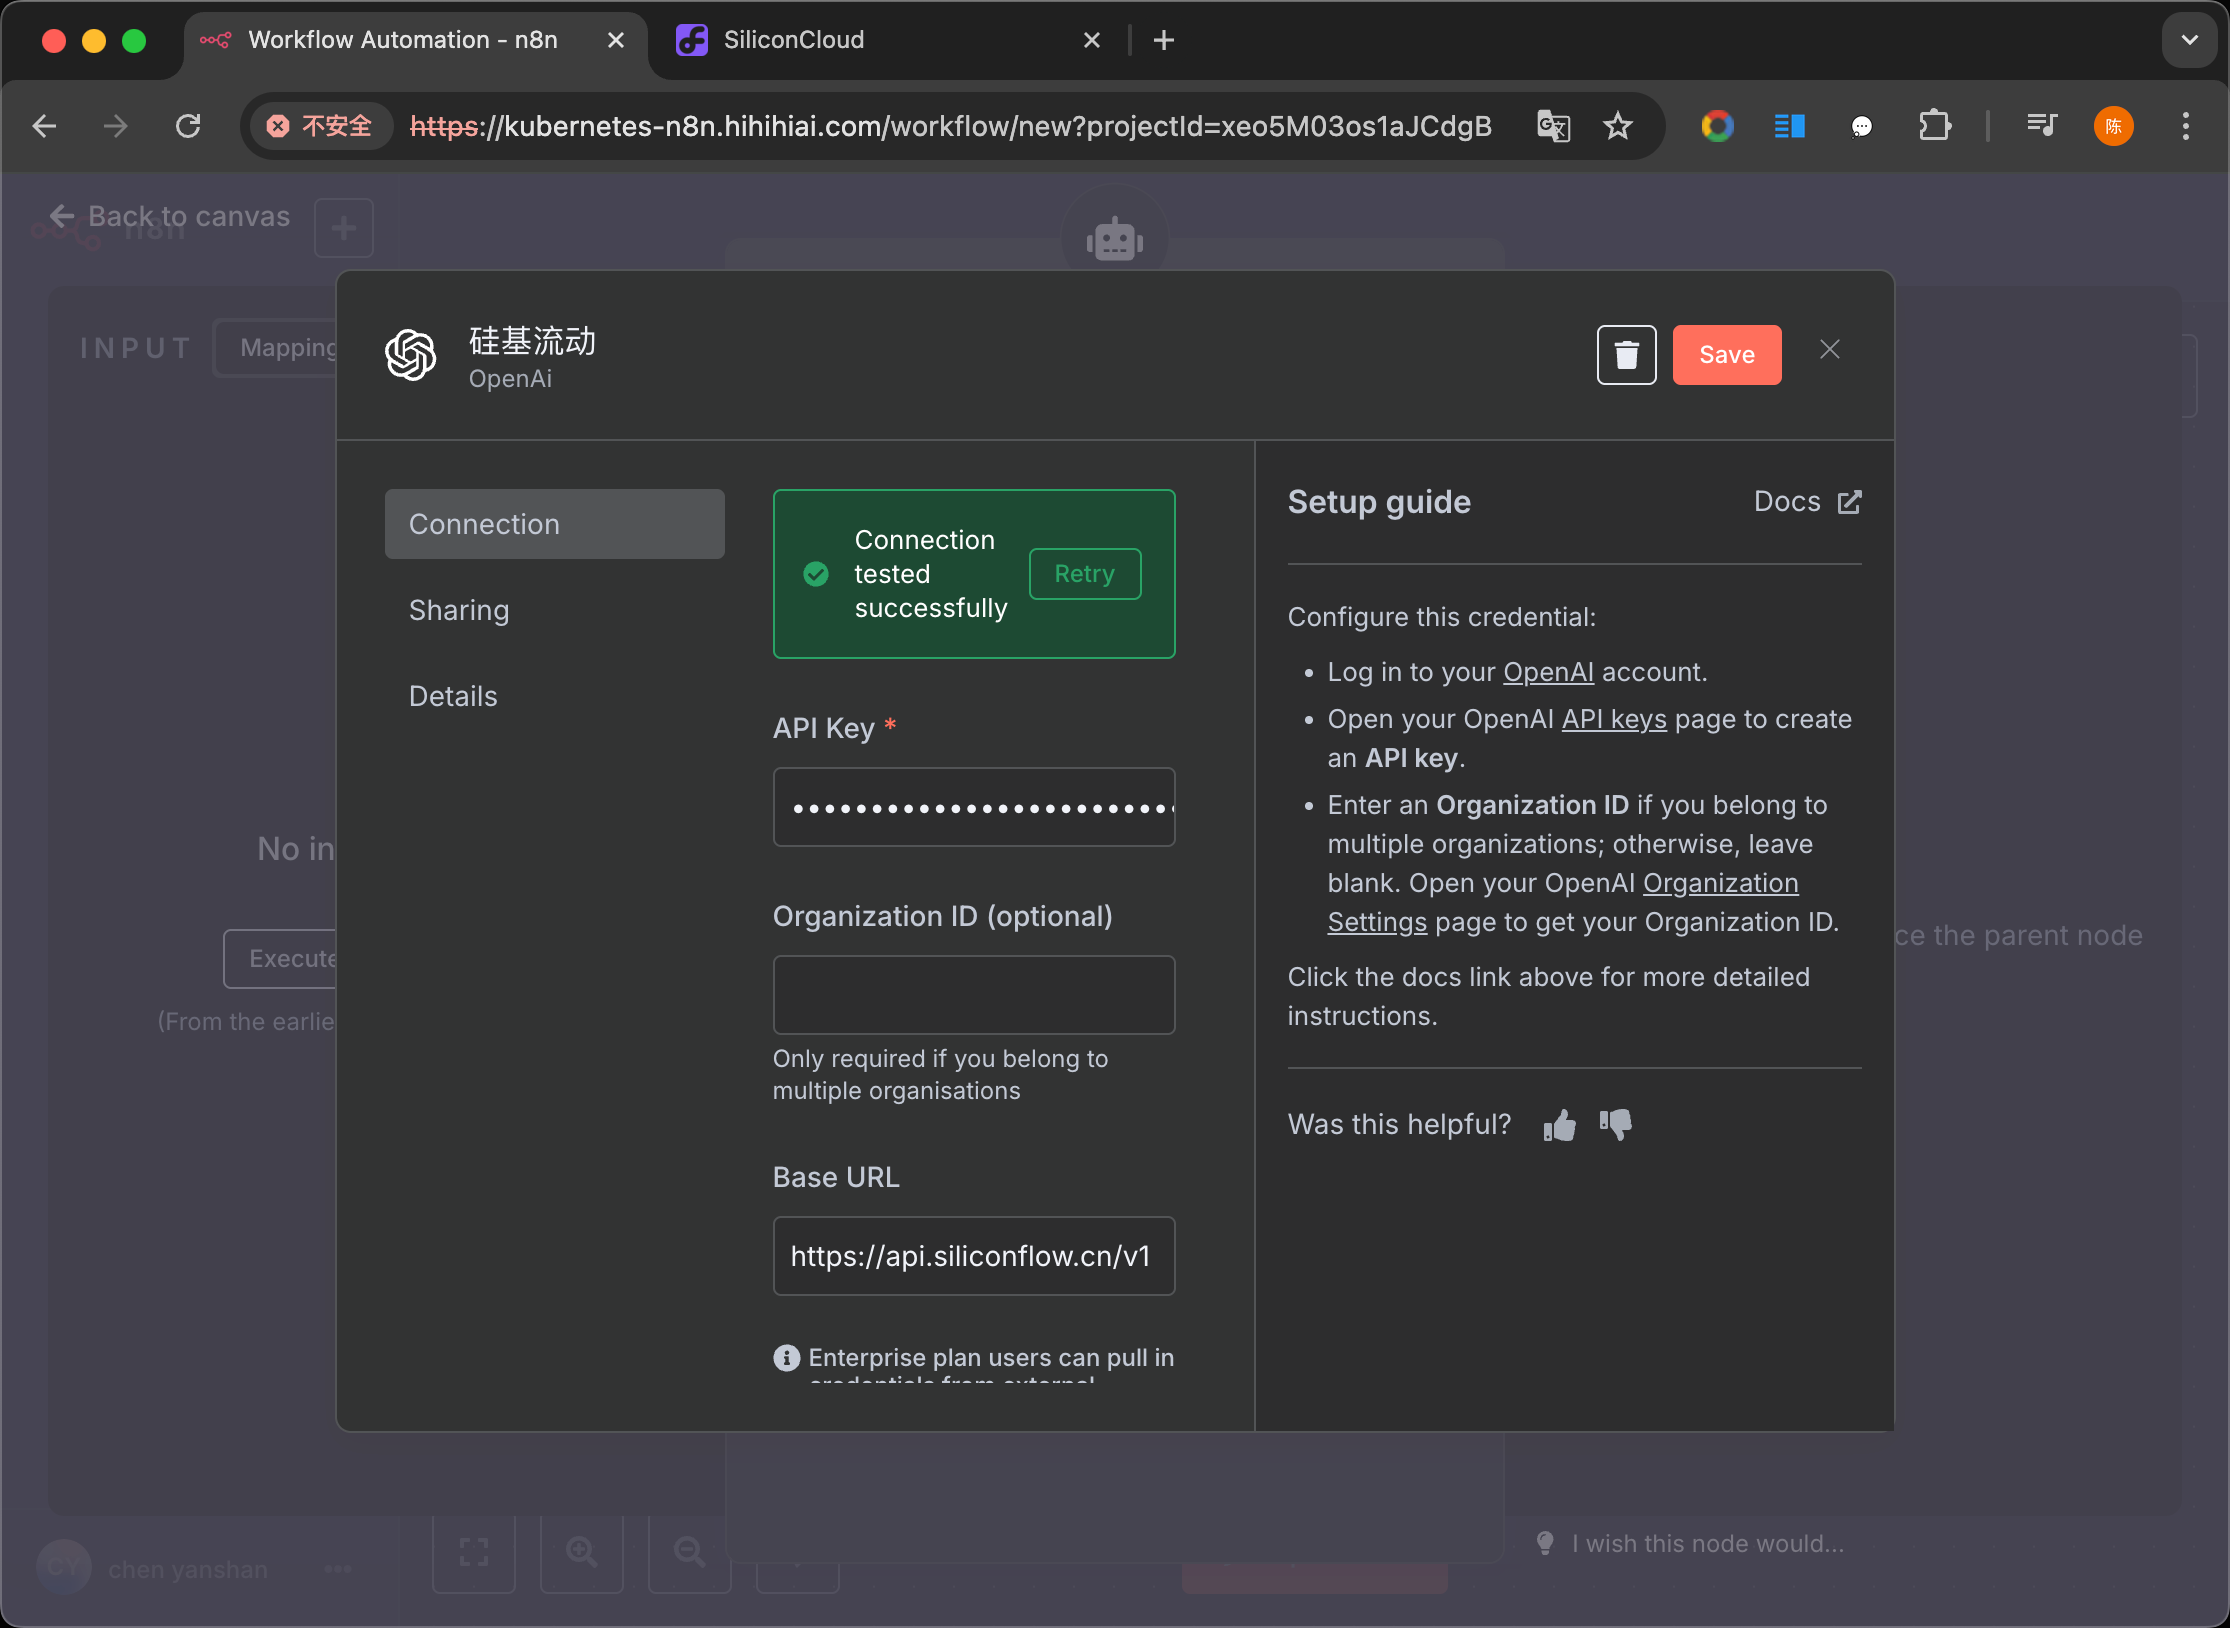Retry the connection test
This screenshot has height=1628, width=2230.
(x=1085, y=574)
